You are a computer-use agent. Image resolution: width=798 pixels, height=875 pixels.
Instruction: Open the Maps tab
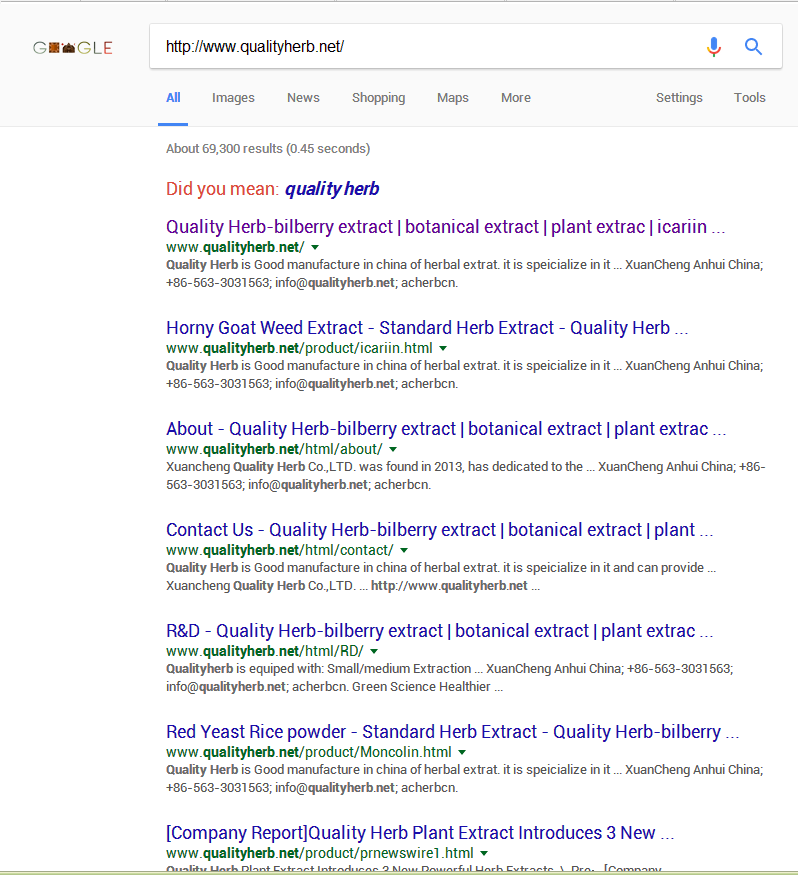coord(453,98)
